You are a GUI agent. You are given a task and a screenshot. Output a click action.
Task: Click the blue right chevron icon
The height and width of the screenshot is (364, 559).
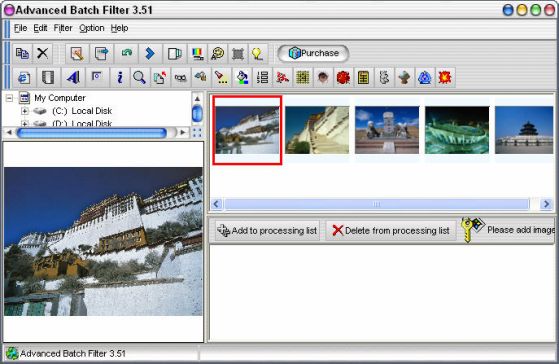(x=150, y=54)
